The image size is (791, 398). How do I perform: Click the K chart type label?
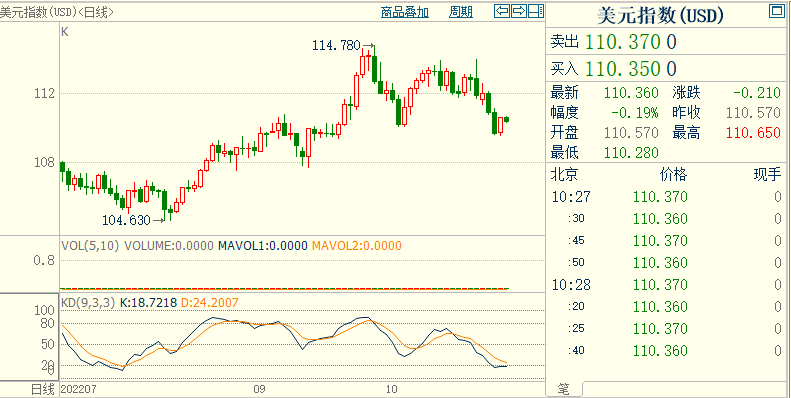[x=65, y=32]
